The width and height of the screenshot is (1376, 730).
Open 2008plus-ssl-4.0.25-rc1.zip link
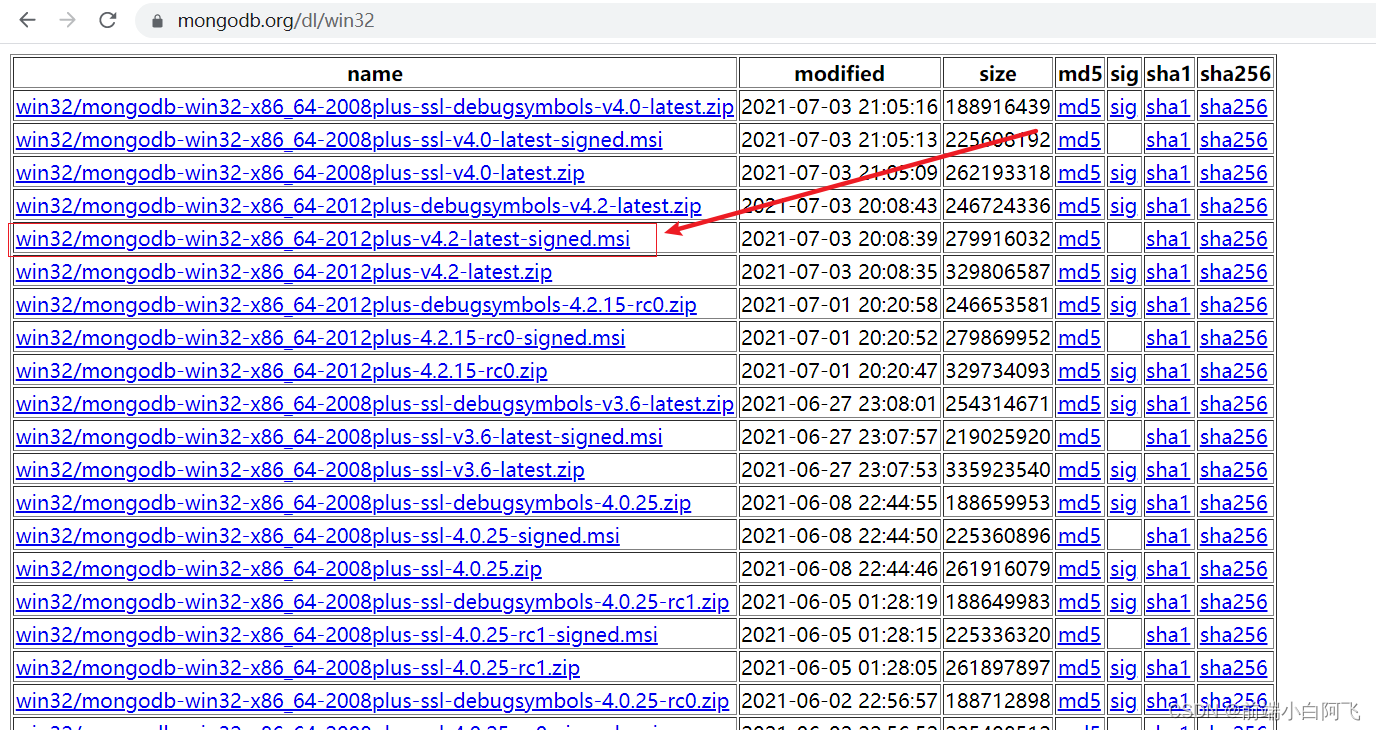tap(298, 668)
